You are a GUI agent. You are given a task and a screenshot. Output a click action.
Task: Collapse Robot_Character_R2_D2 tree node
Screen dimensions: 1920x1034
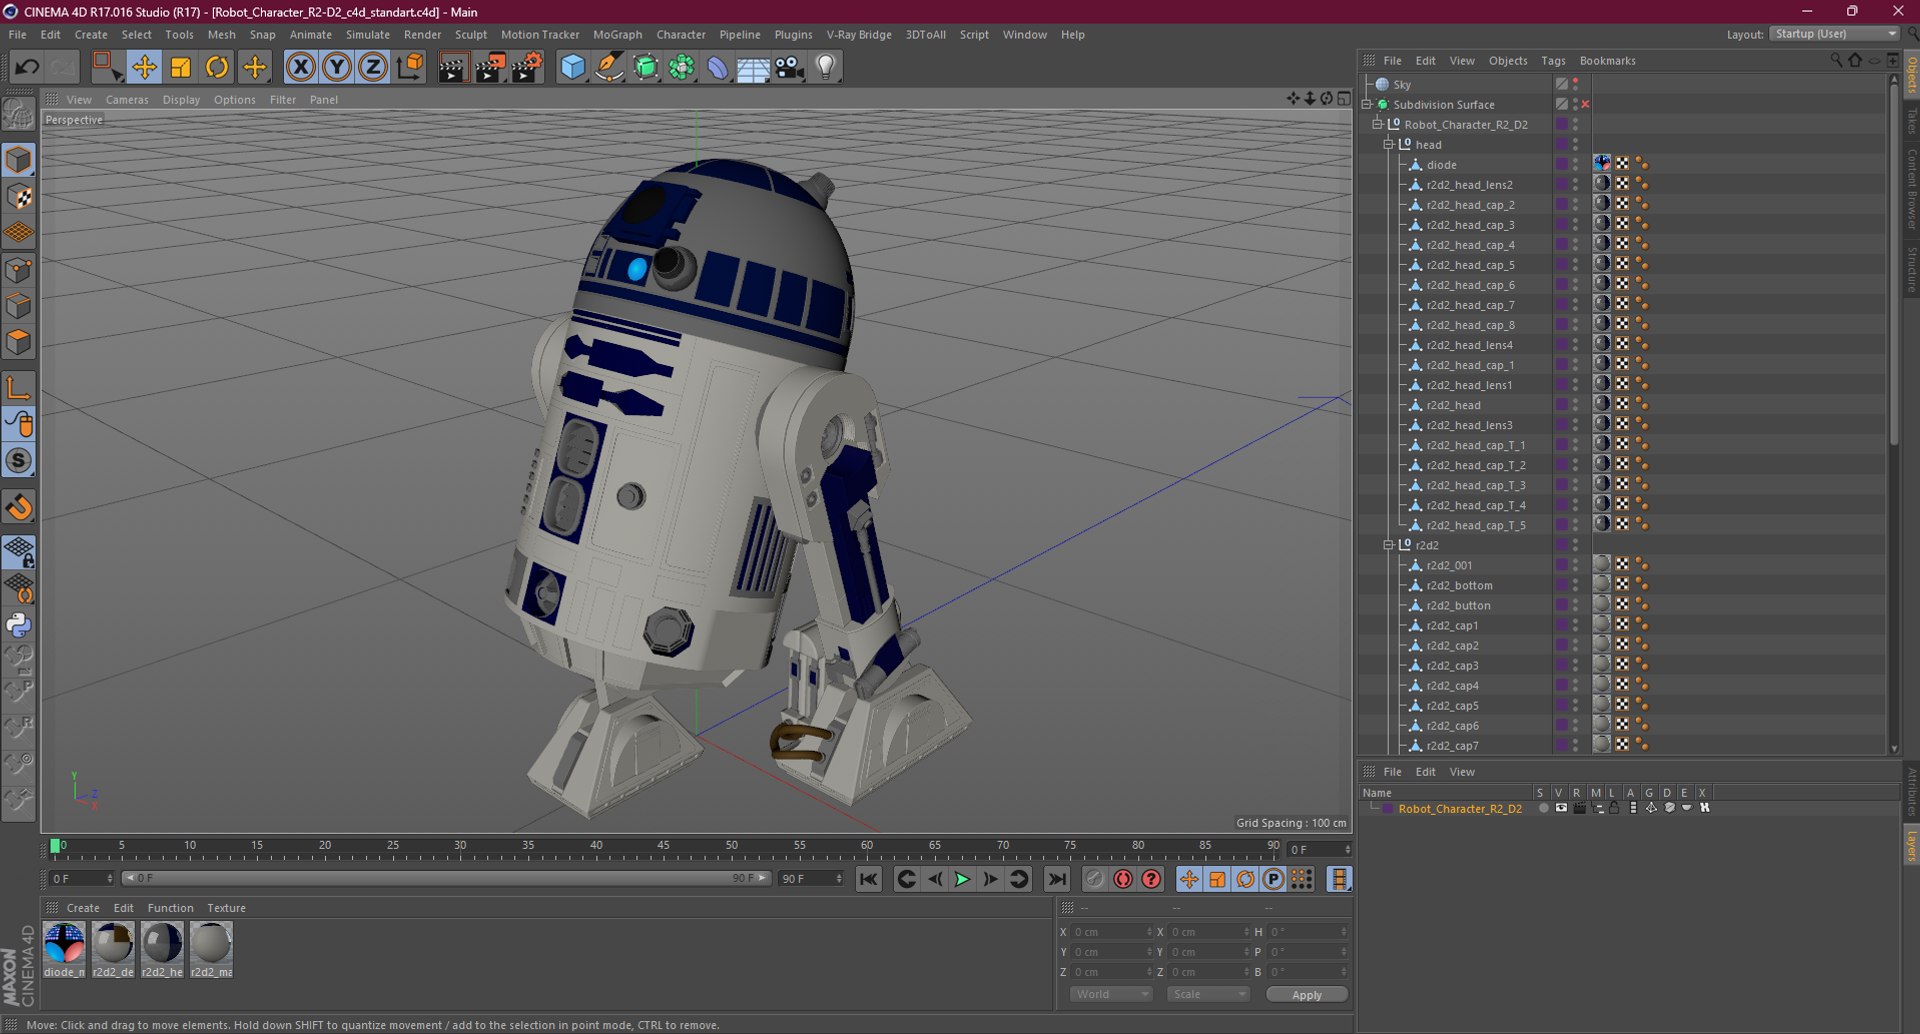[x=1377, y=124]
